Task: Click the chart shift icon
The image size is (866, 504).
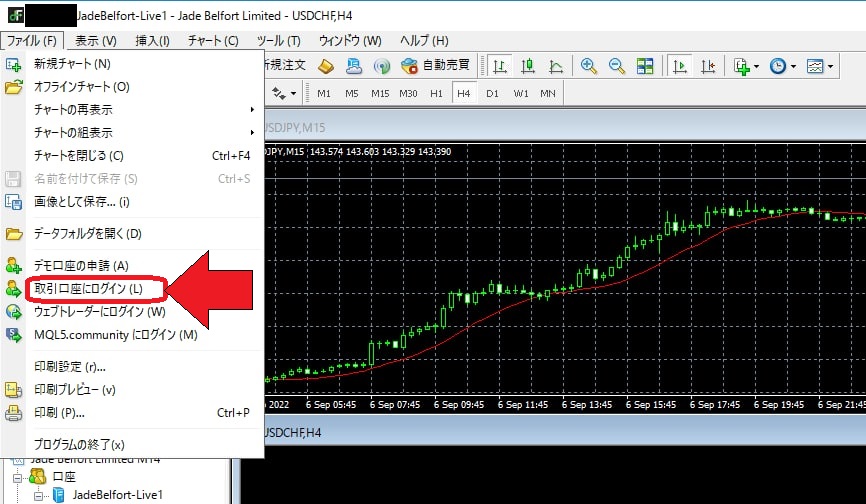Action: pos(708,66)
